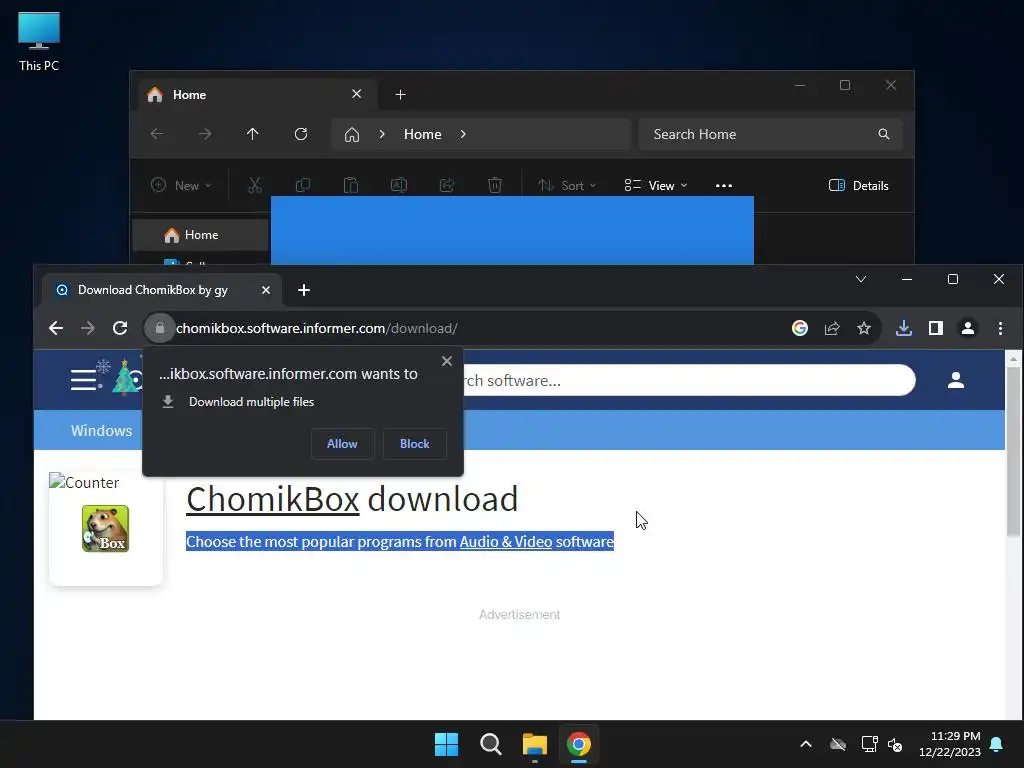
Task: Open File Explorer from the taskbar
Action: pyautogui.click(x=534, y=744)
